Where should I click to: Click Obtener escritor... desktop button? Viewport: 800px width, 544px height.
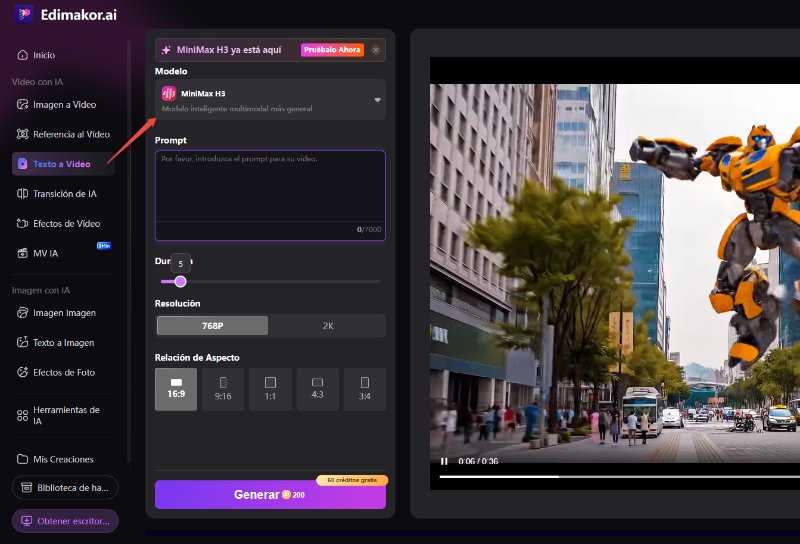coord(65,521)
